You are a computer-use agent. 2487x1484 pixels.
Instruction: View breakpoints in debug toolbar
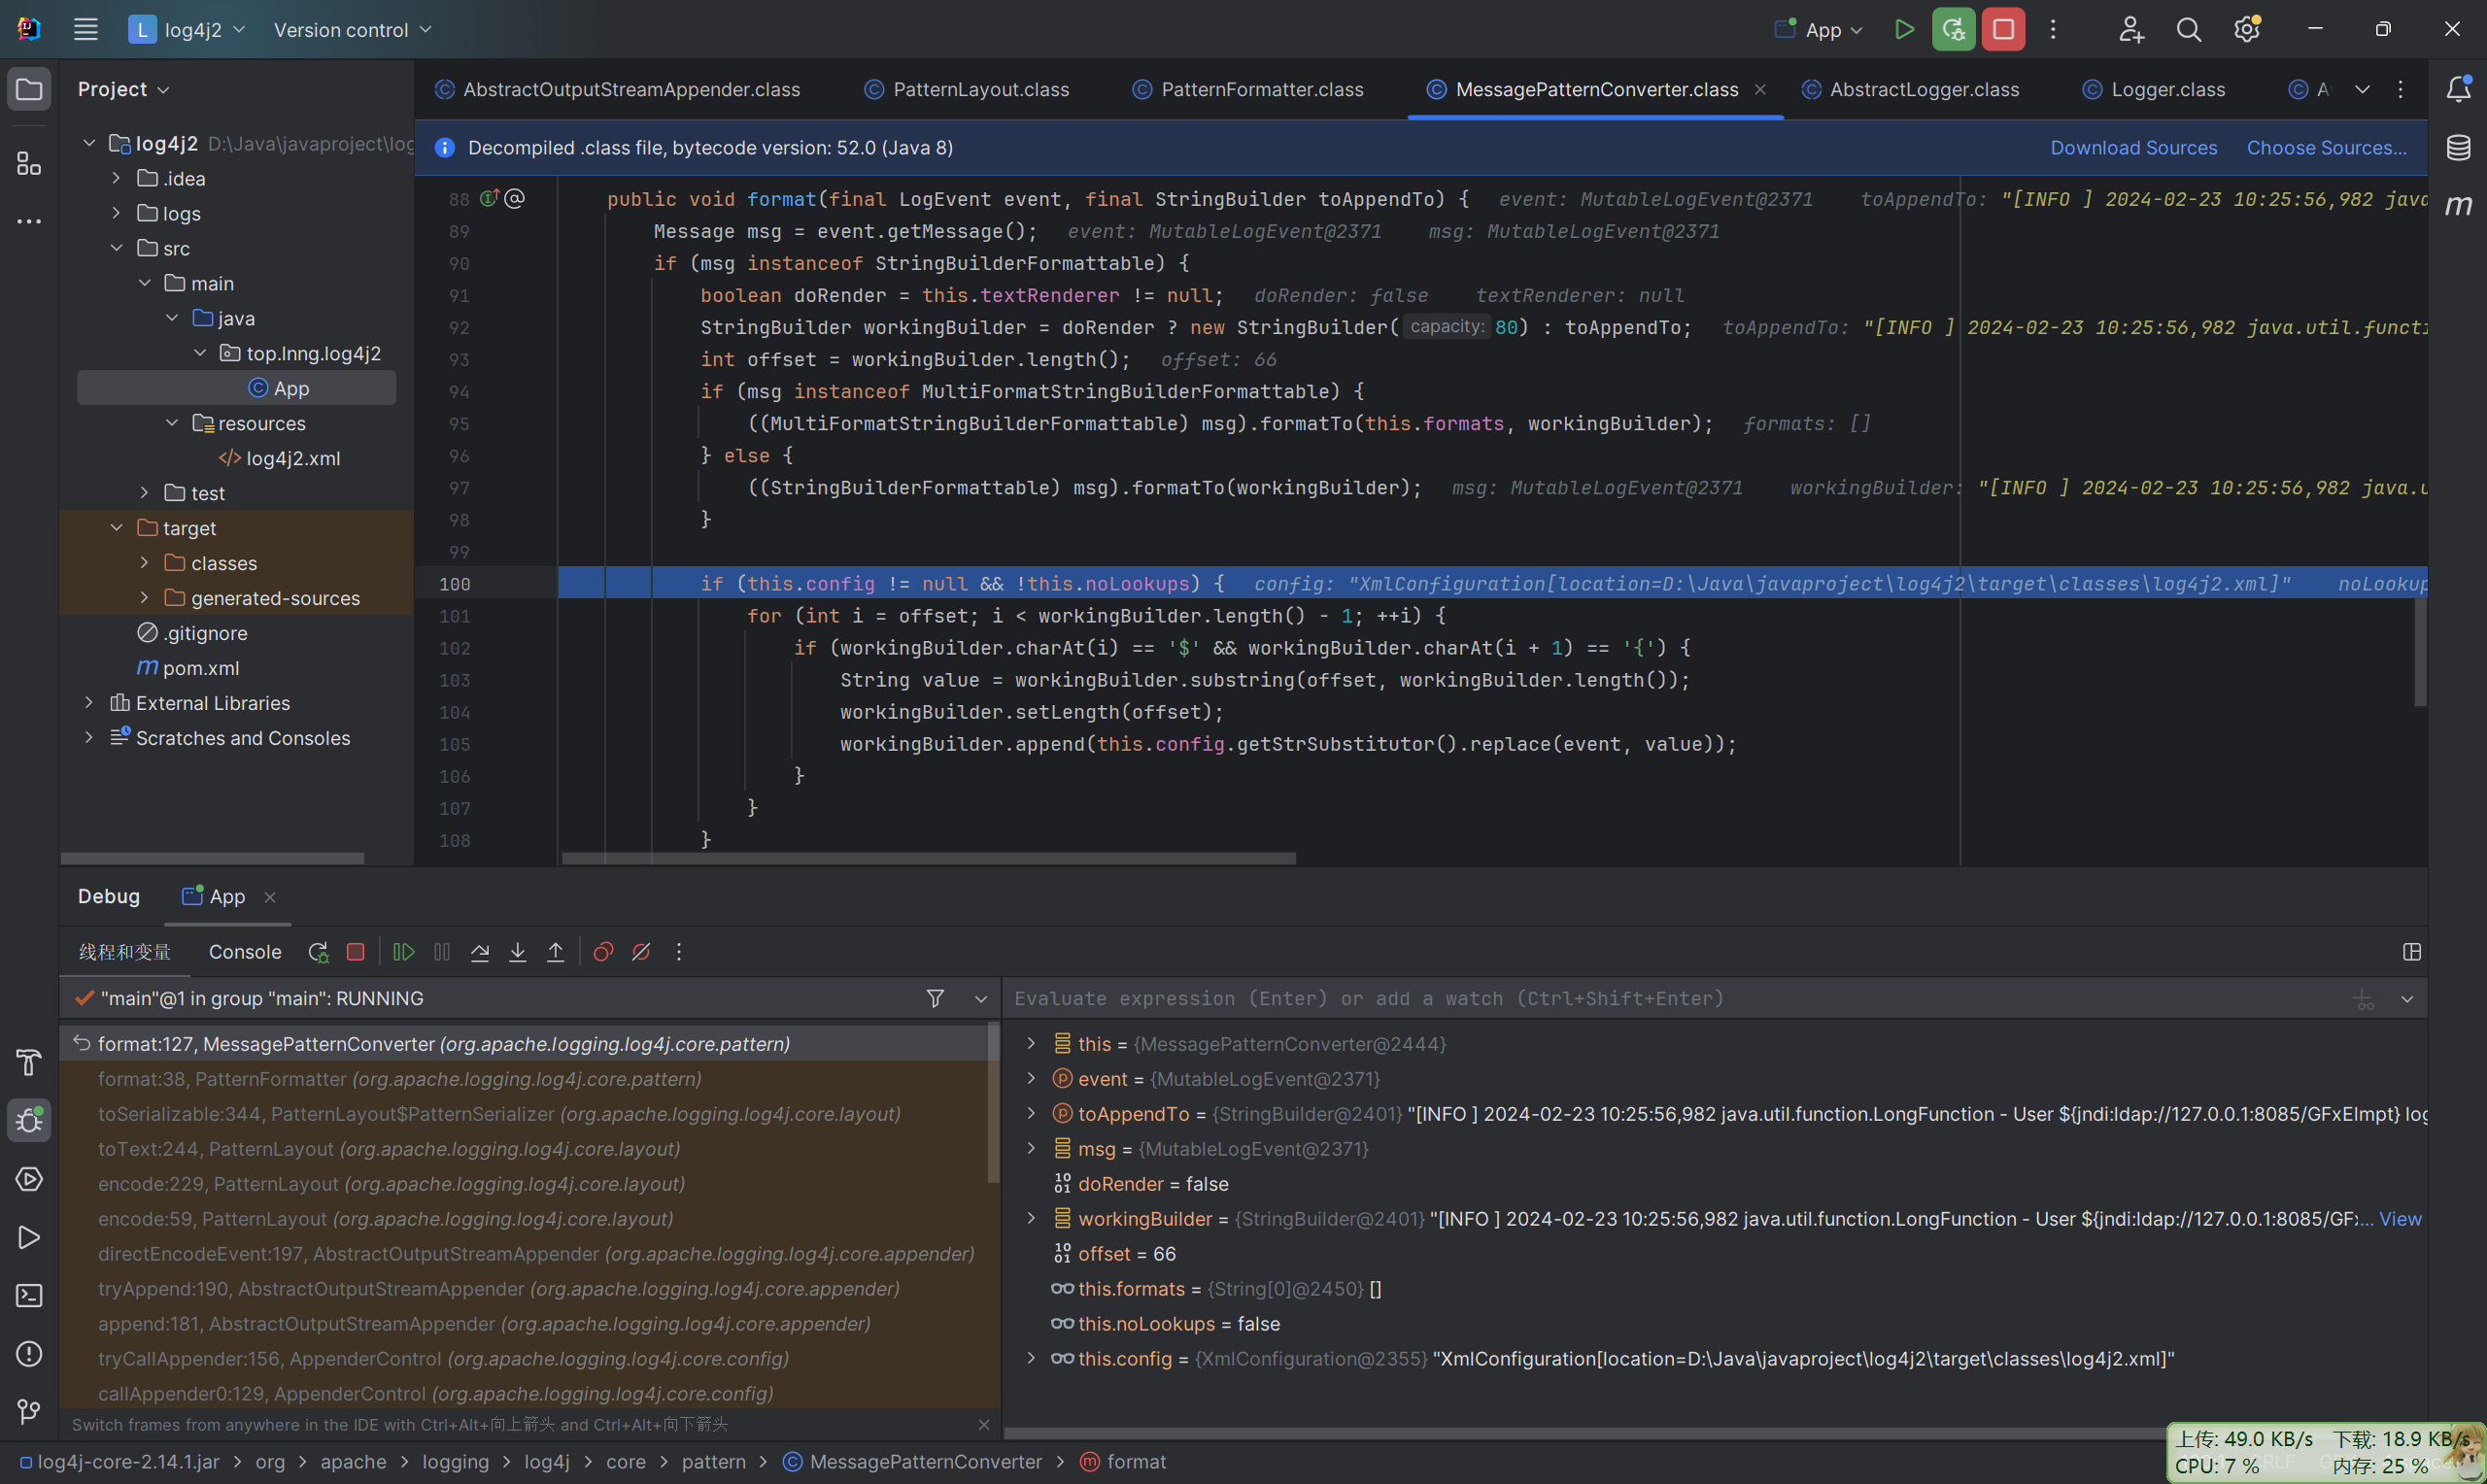point(603,952)
